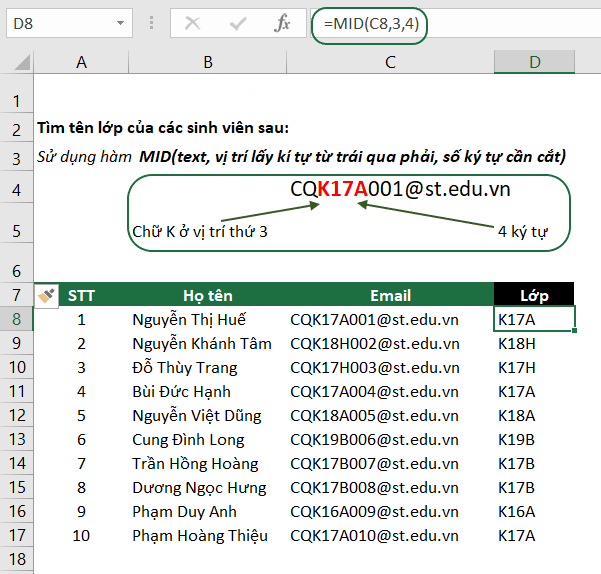The image size is (601, 574).
Task: Select class cell K17H
Action: (x=534, y=367)
